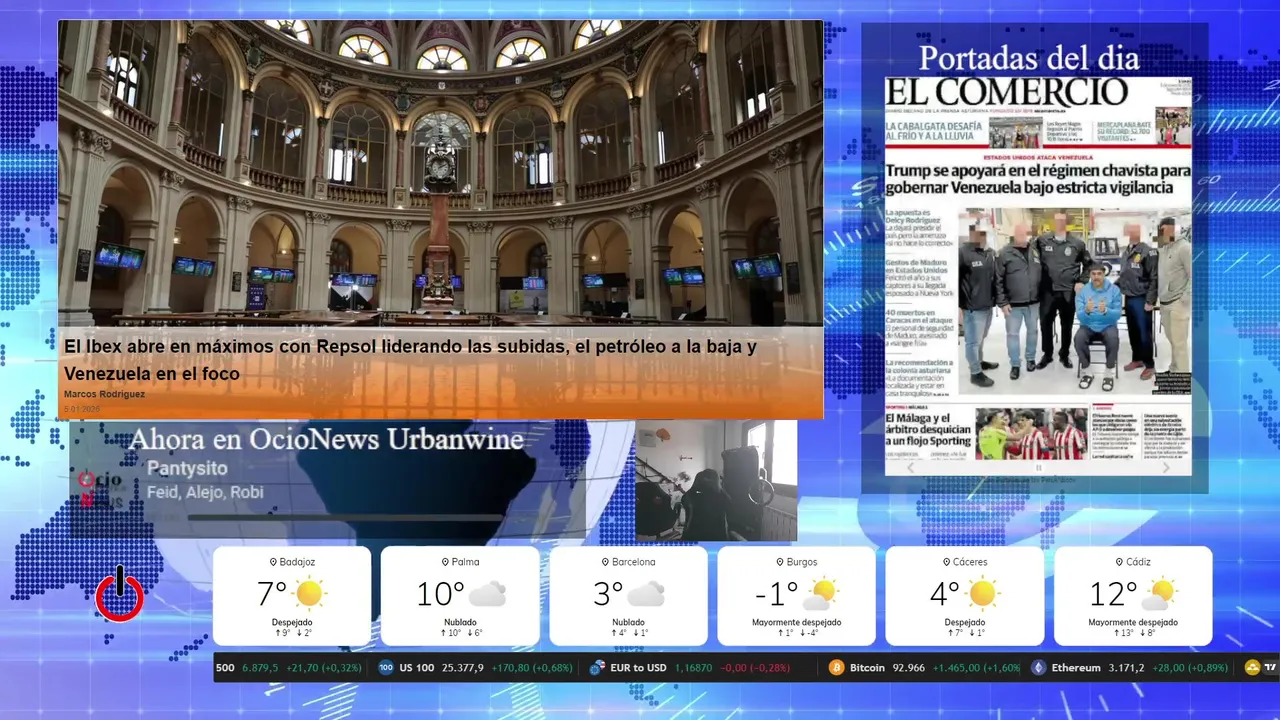Click the Ethereum label in ticker
Image resolution: width=1280 pixels, height=720 pixels.
1076,667
